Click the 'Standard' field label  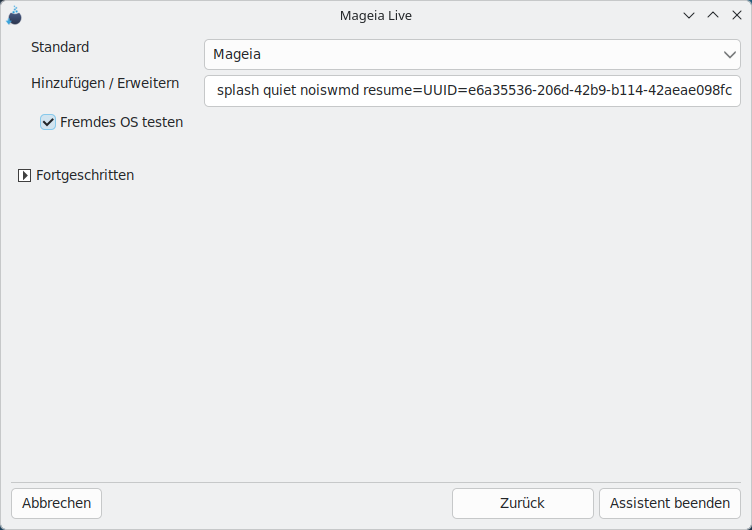[60, 47]
